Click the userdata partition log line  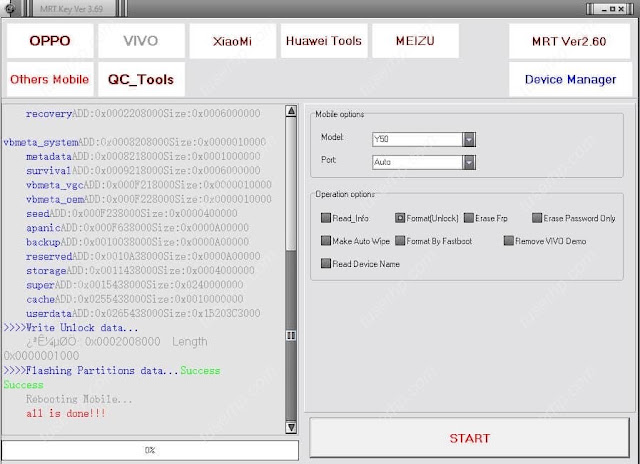[x=143, y=313]
